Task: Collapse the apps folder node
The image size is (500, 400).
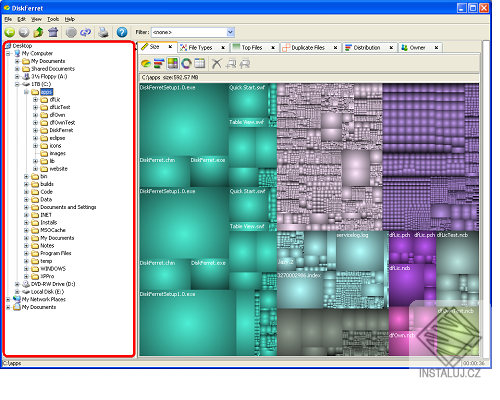Action: (26, 92)
